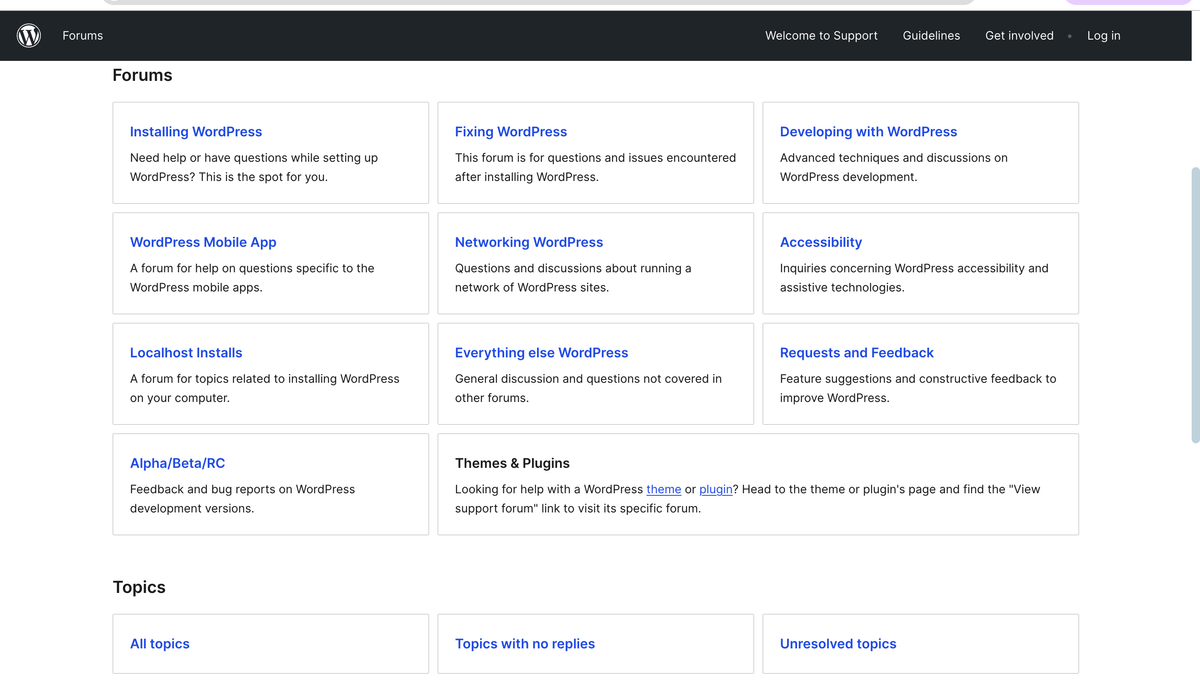Viewport: 1200px width, 688px height.
Task: Open the WordPress Mobile App forum
Action: pos(203,242)
